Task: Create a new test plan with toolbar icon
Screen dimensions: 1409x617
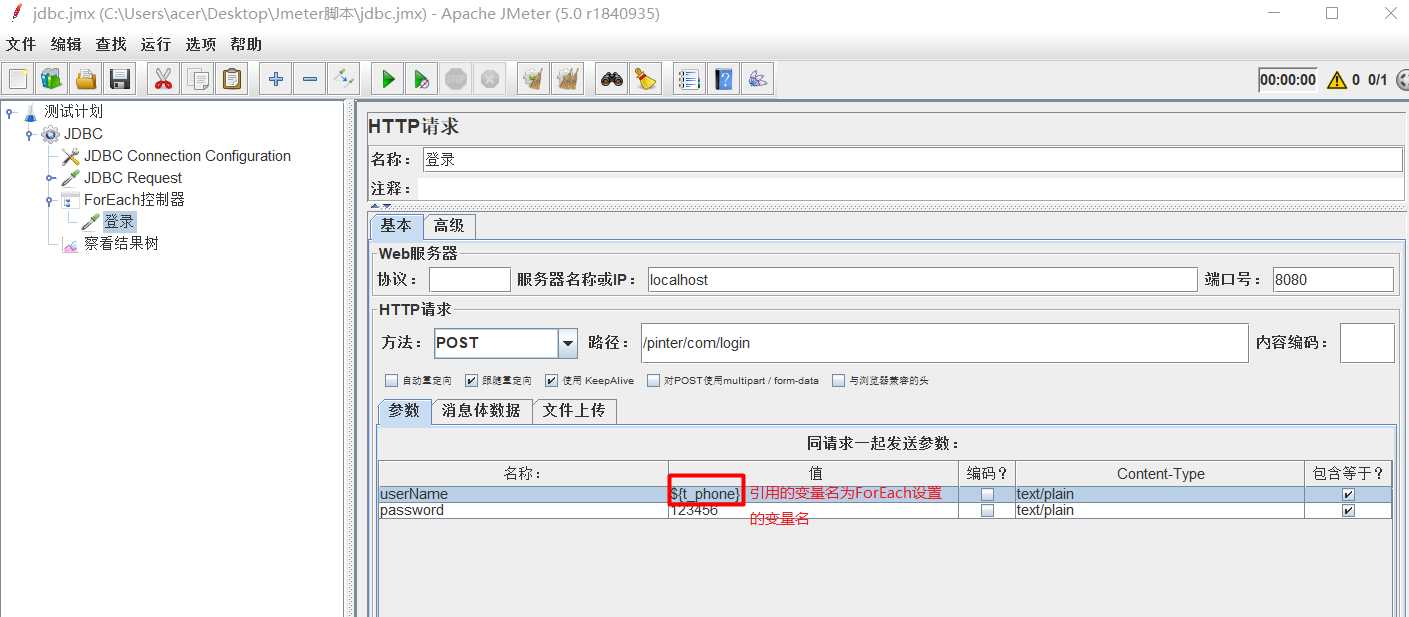Action: (x=17, y=79)
